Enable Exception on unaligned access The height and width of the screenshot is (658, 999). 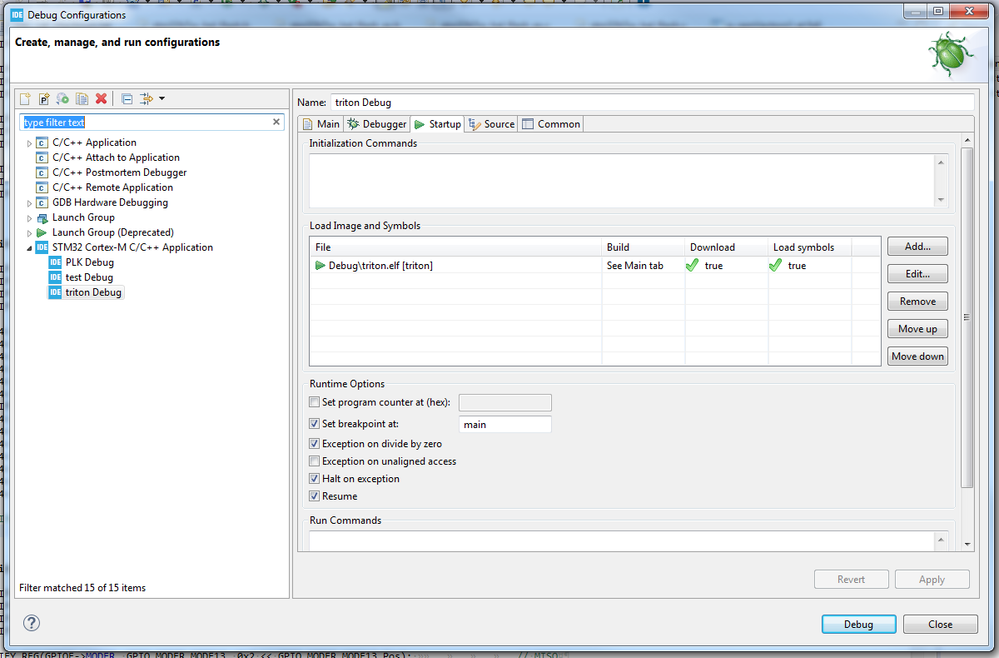point(314,461)
